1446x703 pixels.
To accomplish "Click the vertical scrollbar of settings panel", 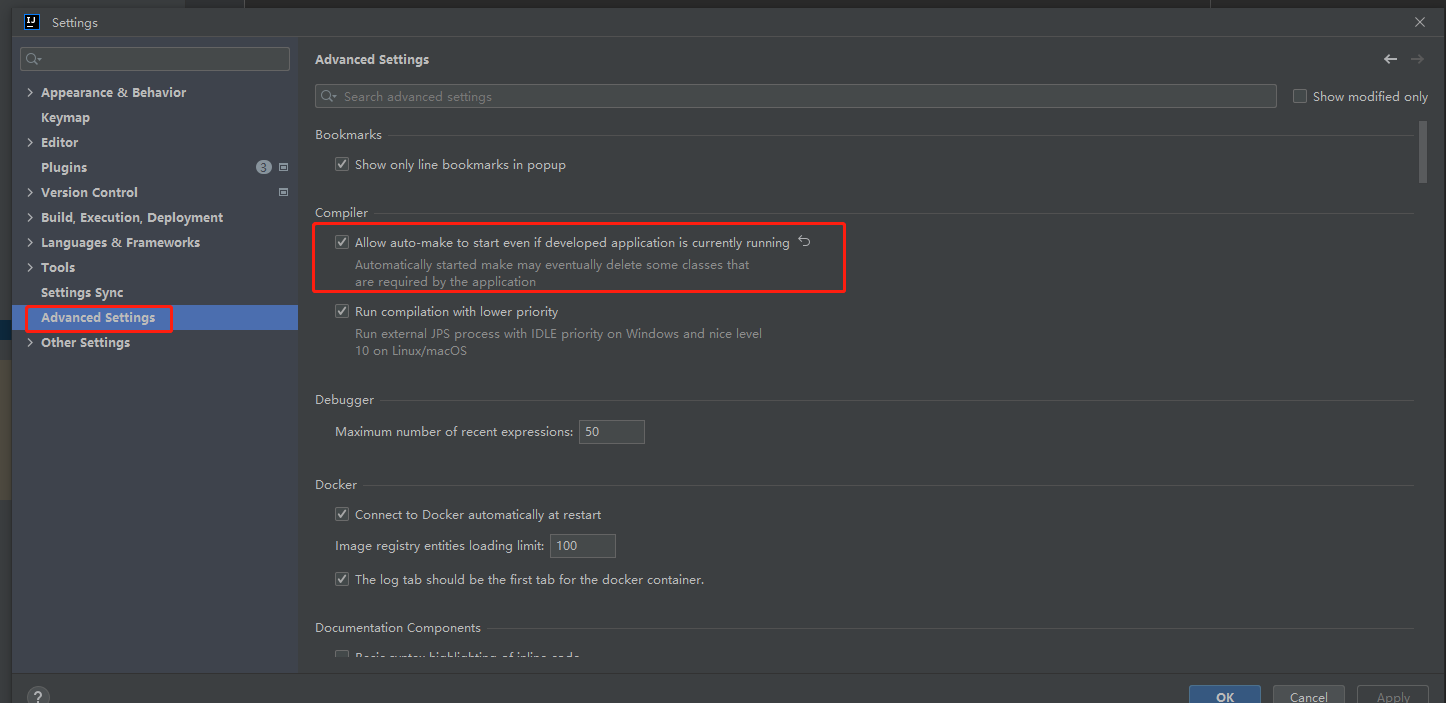I will point(1423,152).
